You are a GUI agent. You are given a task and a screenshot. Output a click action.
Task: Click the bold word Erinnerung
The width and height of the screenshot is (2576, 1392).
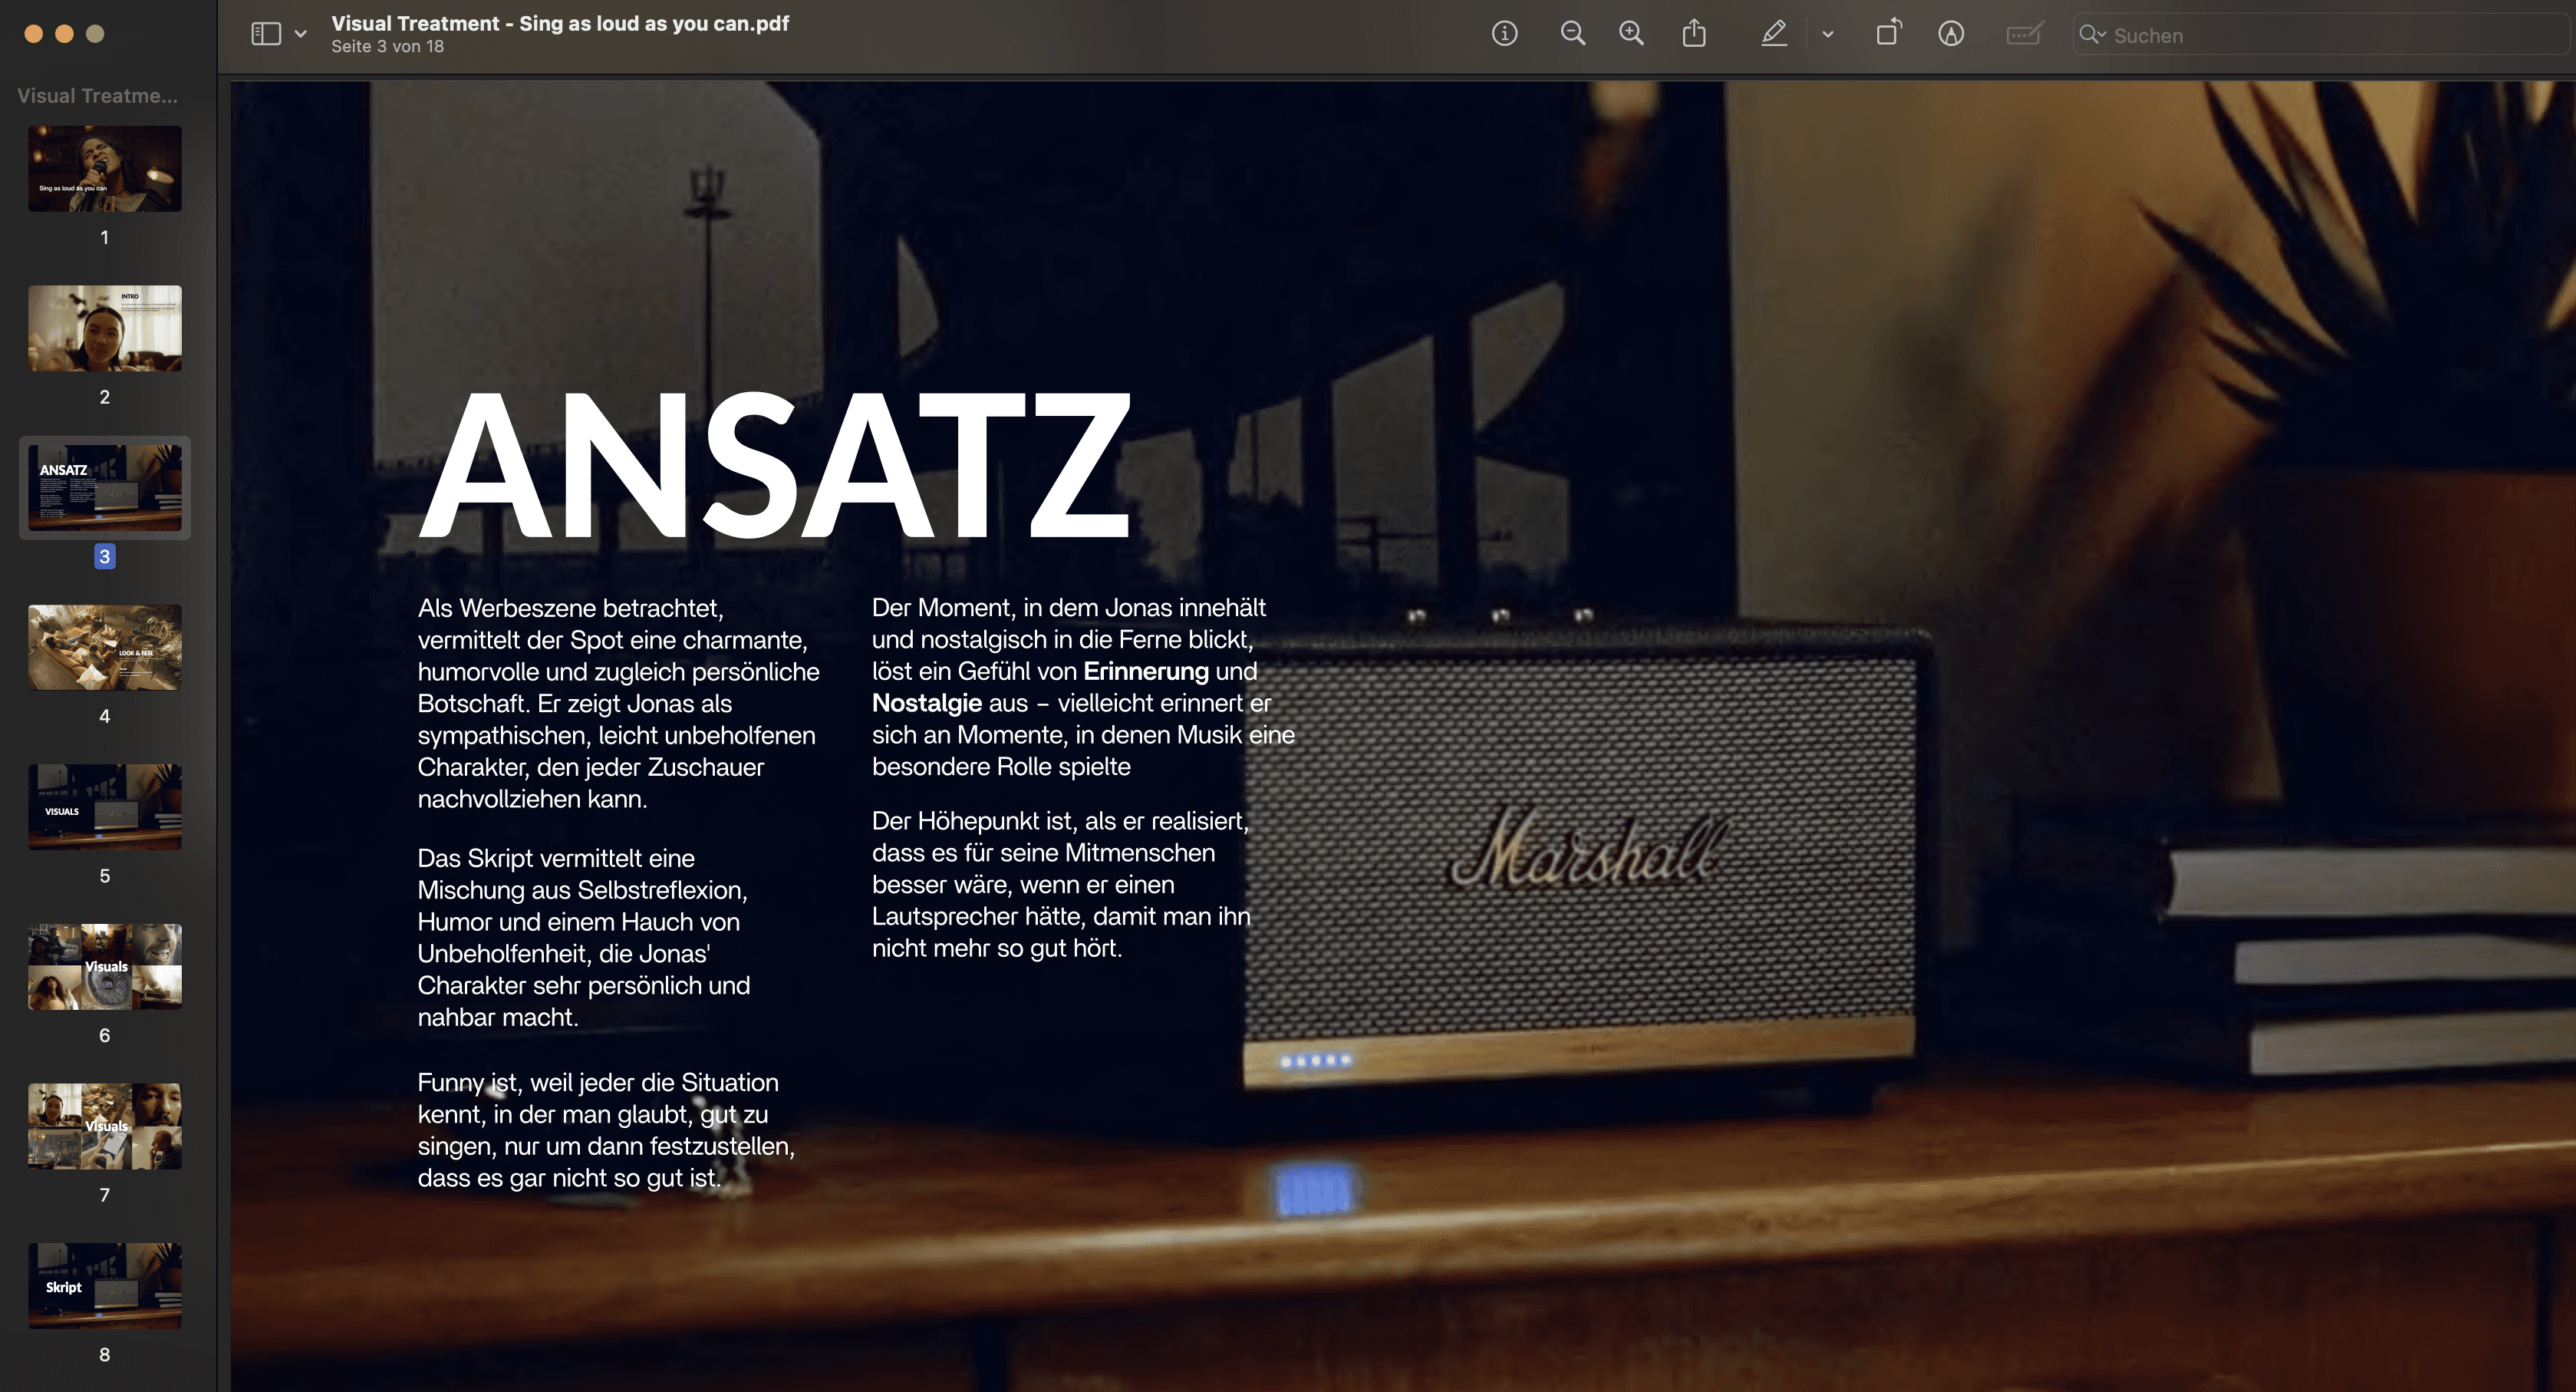click(x=1146, y=671)
